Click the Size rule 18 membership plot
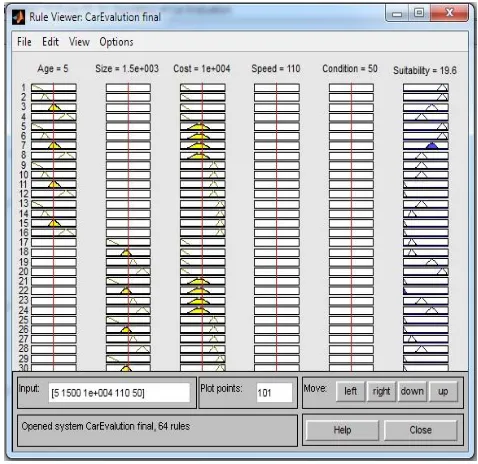Viewport: 478px width, 464px height. tap(128, 252)
